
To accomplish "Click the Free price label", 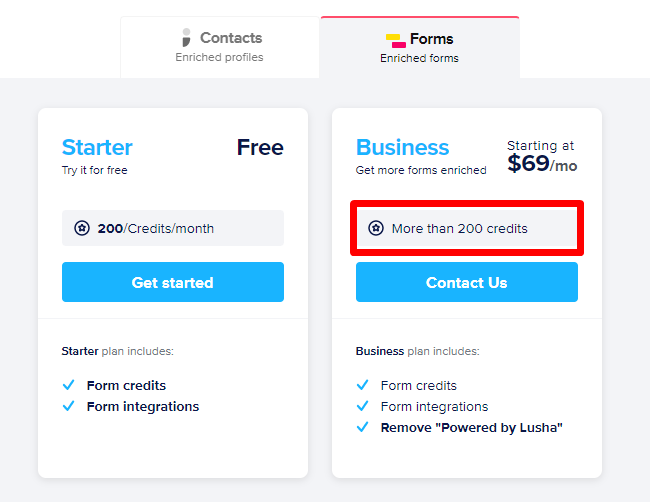I will pyautogui.click(x=260, y=148).
